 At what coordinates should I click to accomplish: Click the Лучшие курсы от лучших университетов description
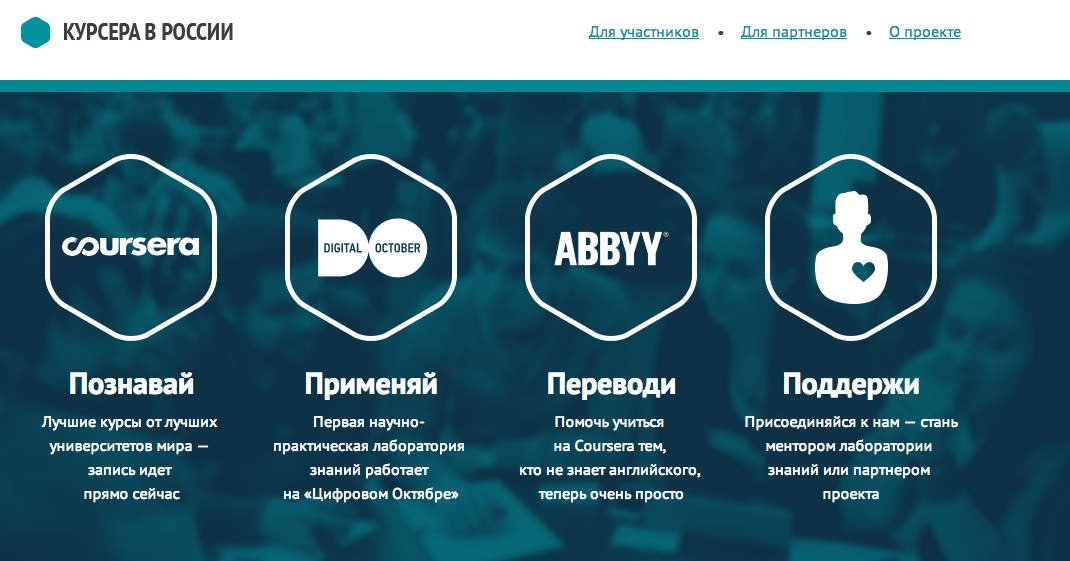coord(130,458)
